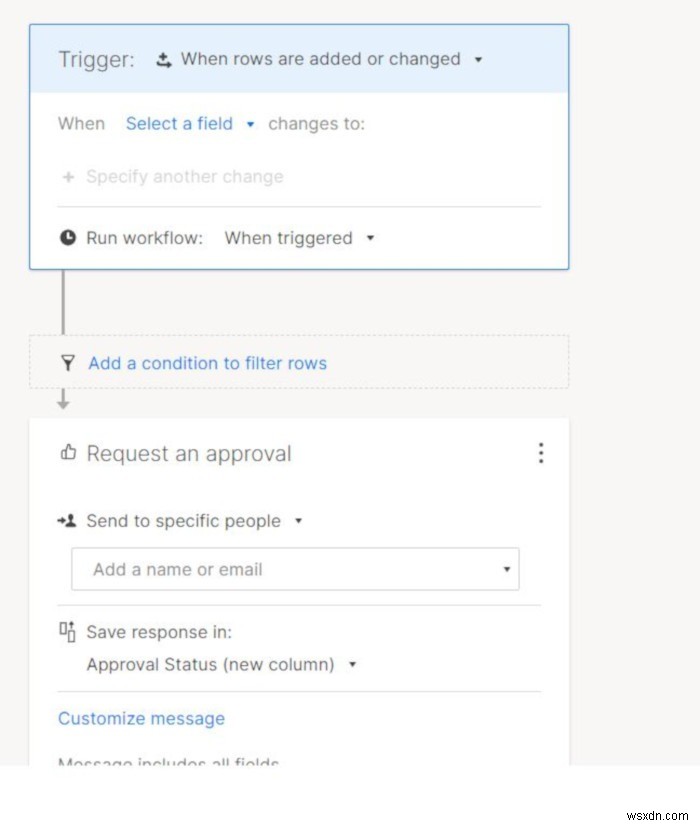This screenshot has height=826, width=700.
Task: Expand the trigger type dropdown arrow
Action: pos(478,60)
